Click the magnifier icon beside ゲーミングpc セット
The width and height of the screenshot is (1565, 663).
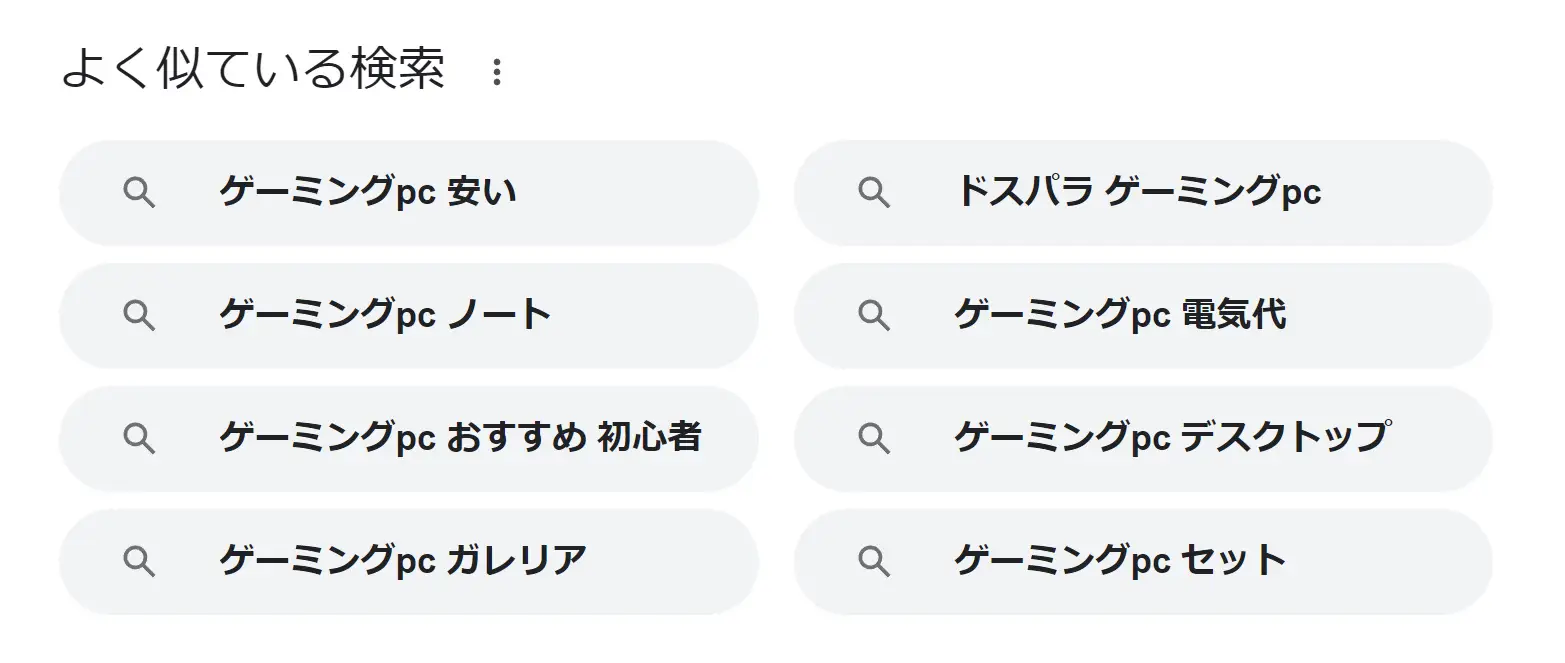874,561
